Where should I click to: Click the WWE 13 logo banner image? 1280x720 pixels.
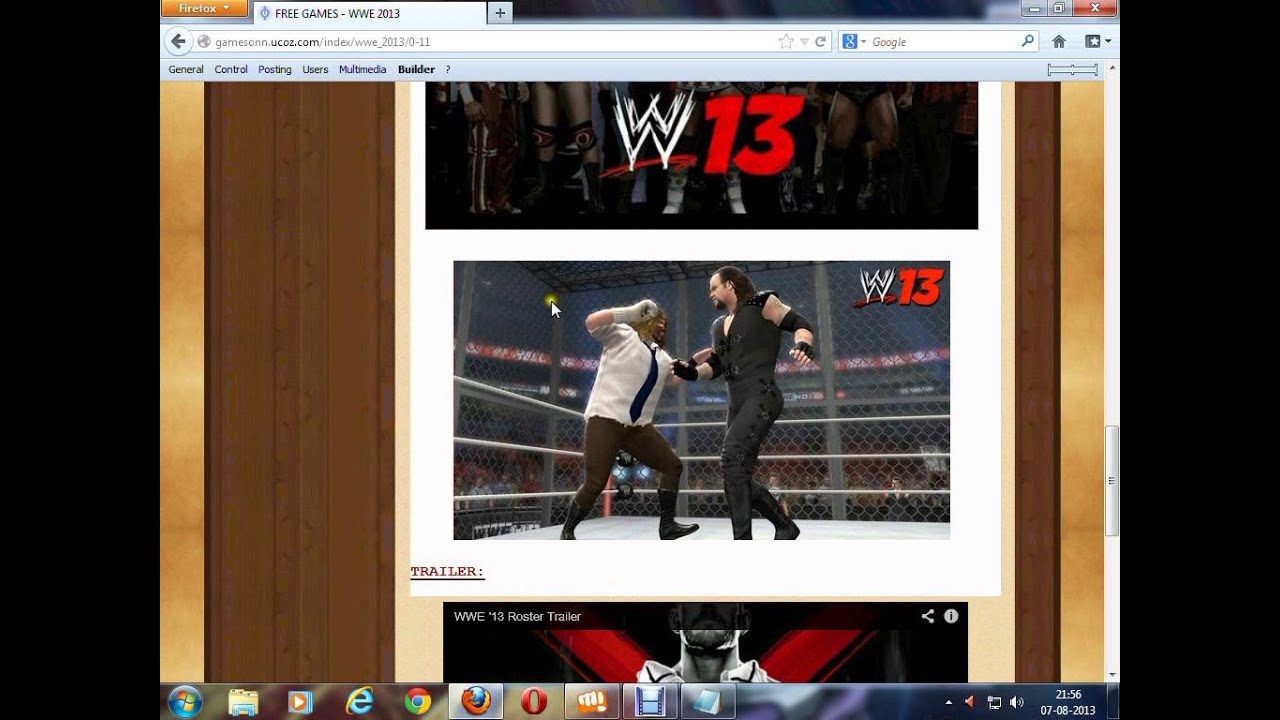(701, 156)
